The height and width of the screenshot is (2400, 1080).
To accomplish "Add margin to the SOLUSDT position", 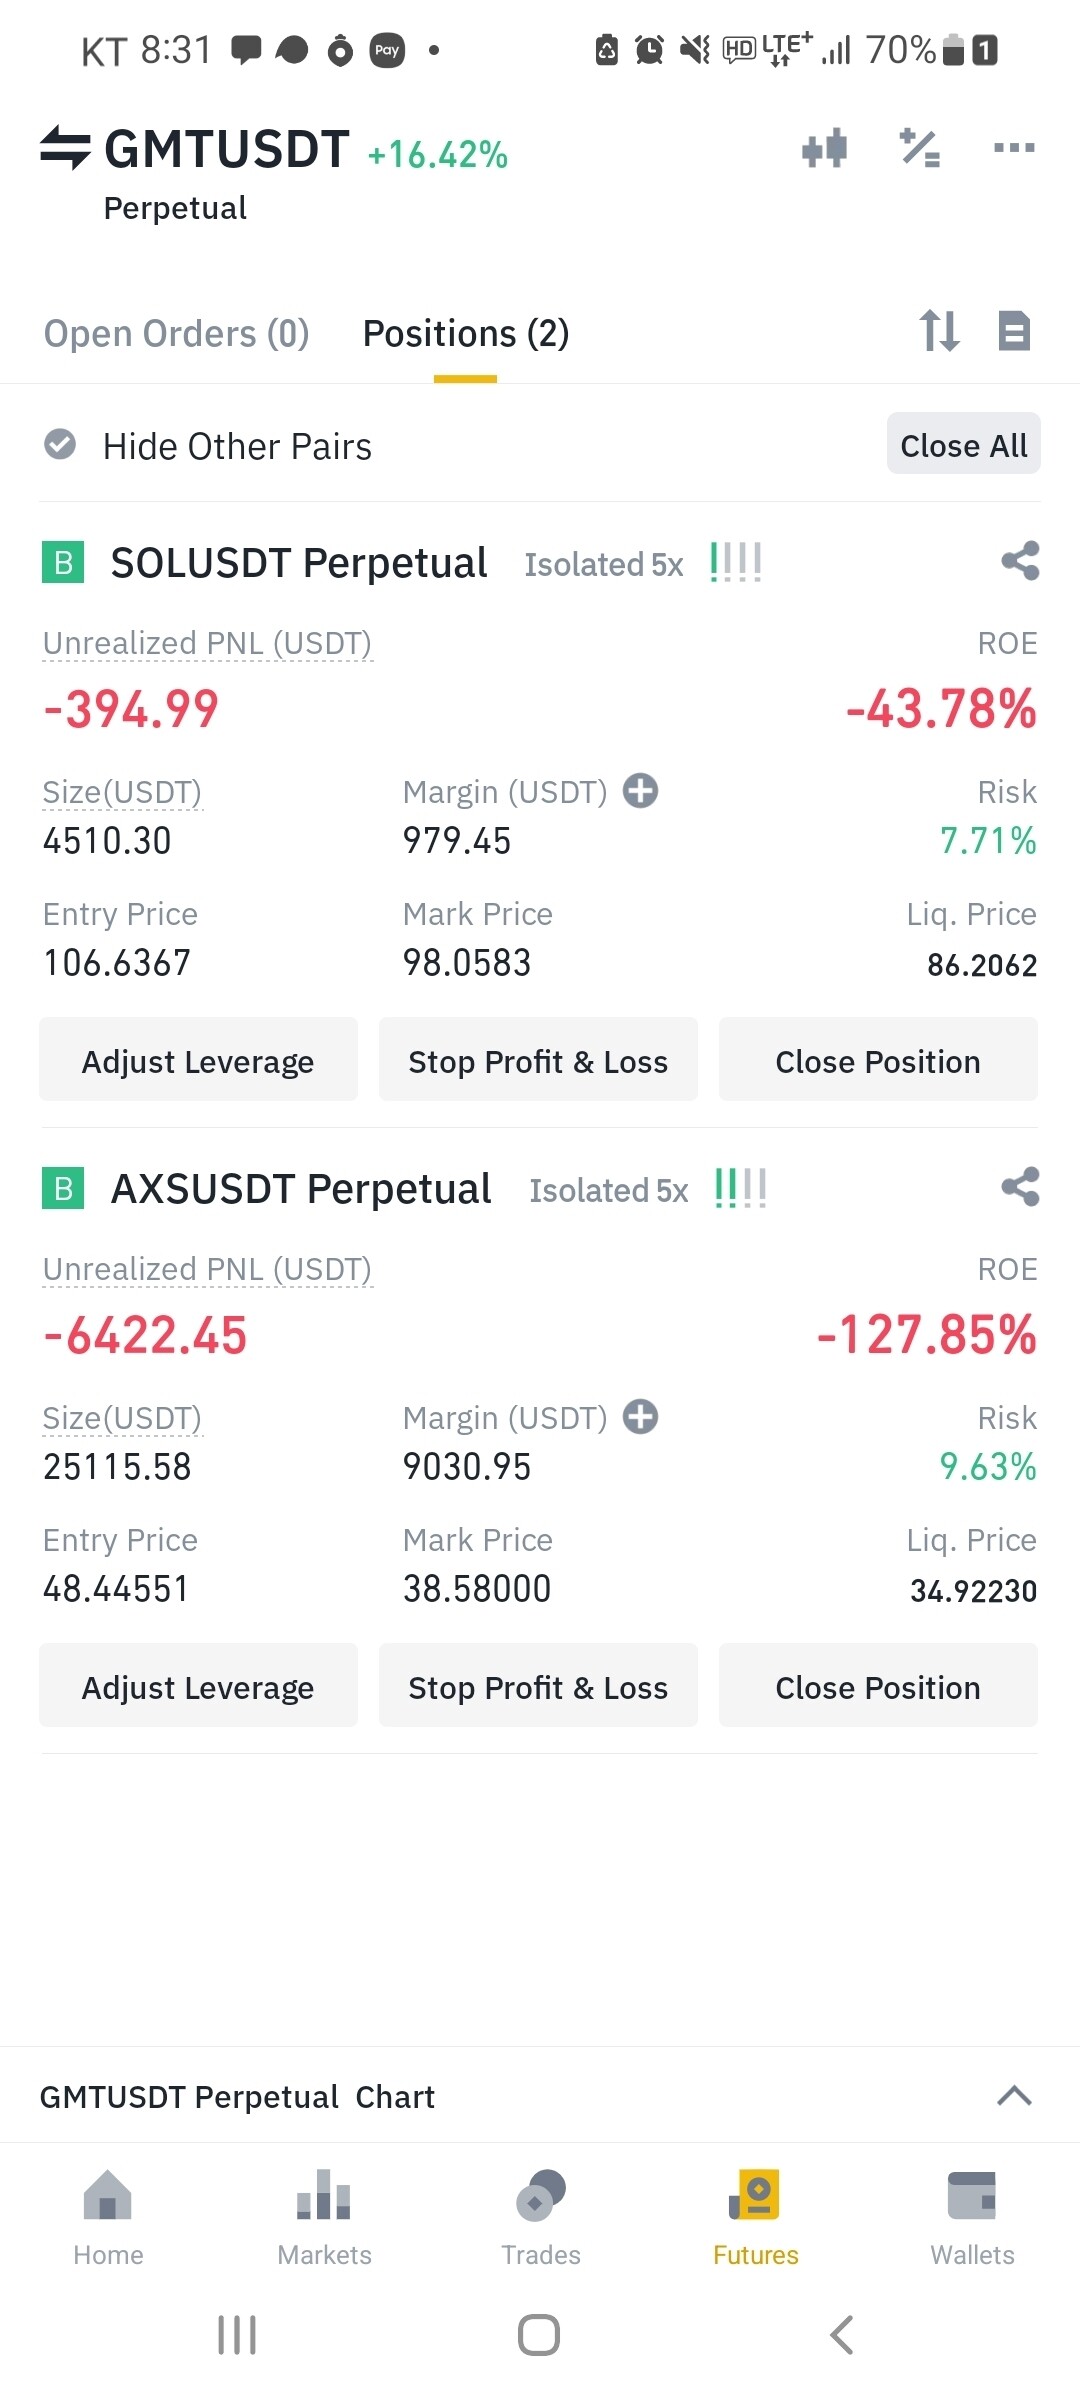I will click(640, 791).
